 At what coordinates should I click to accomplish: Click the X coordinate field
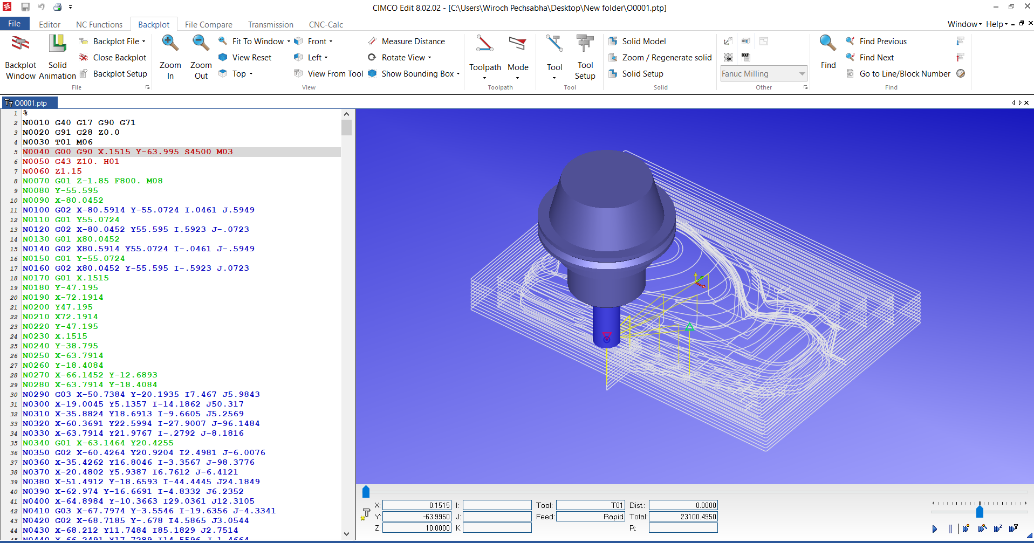pyautogui.click(x=417, y=505)
